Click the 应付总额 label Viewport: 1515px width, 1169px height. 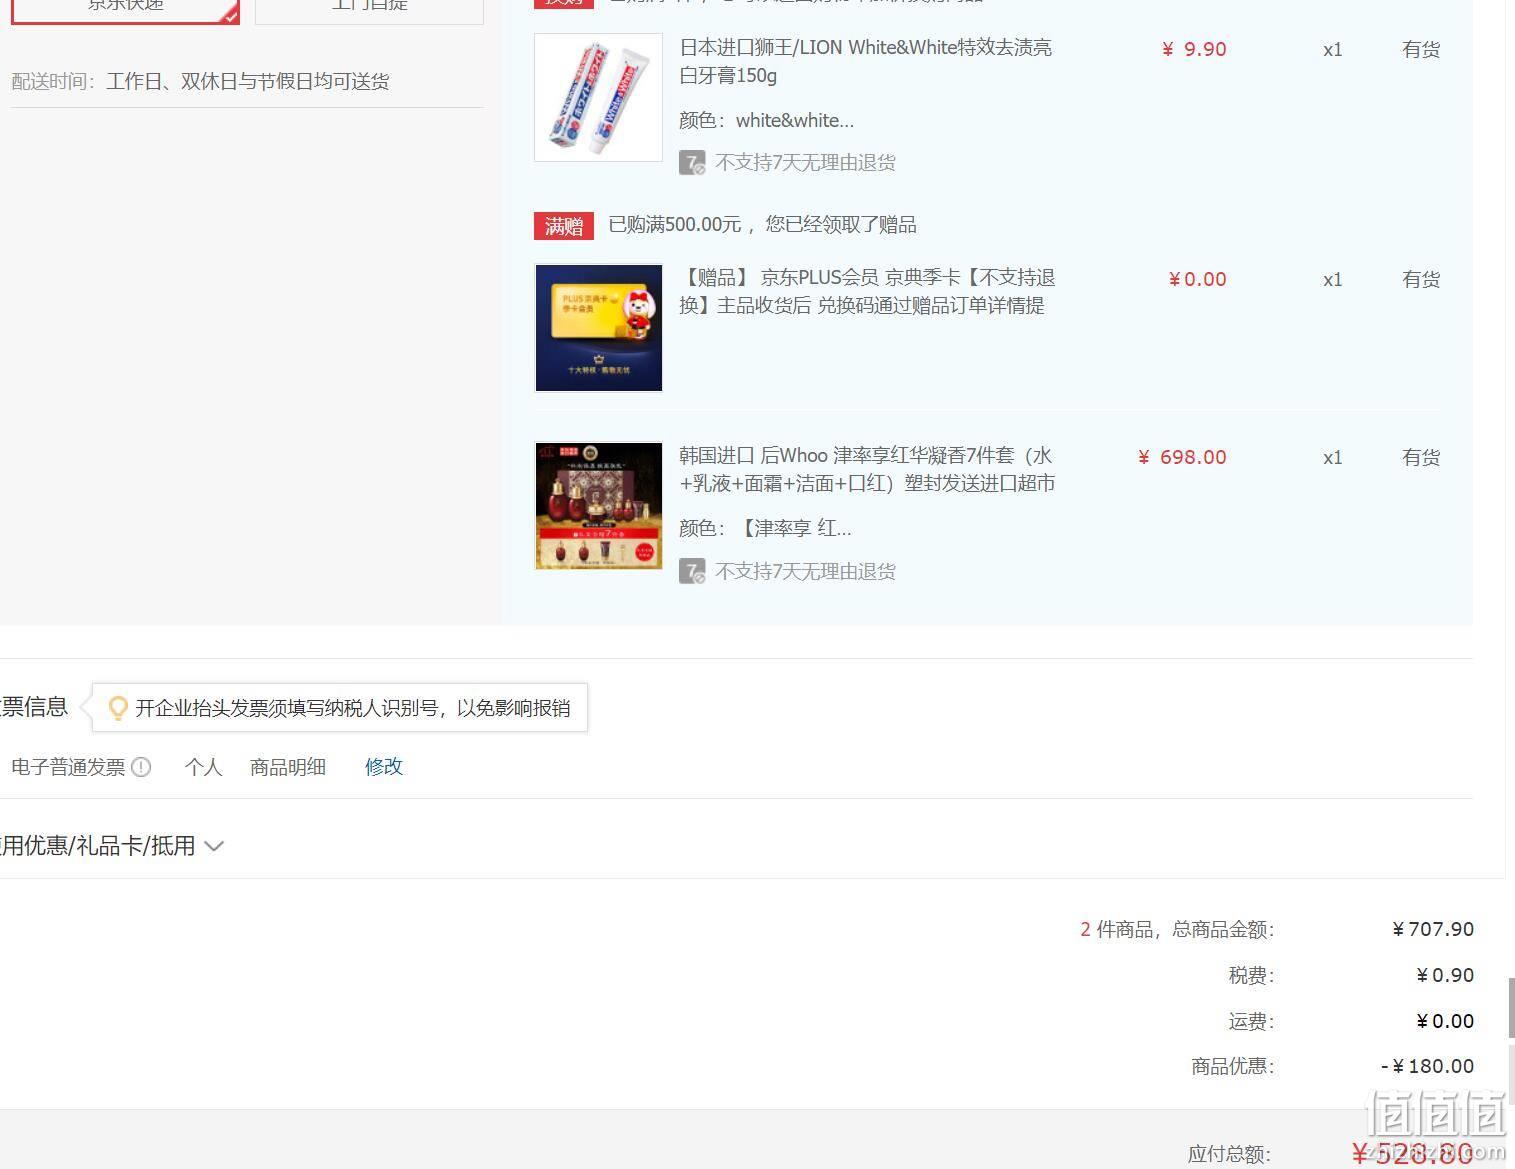[x=1229, y=1154]
